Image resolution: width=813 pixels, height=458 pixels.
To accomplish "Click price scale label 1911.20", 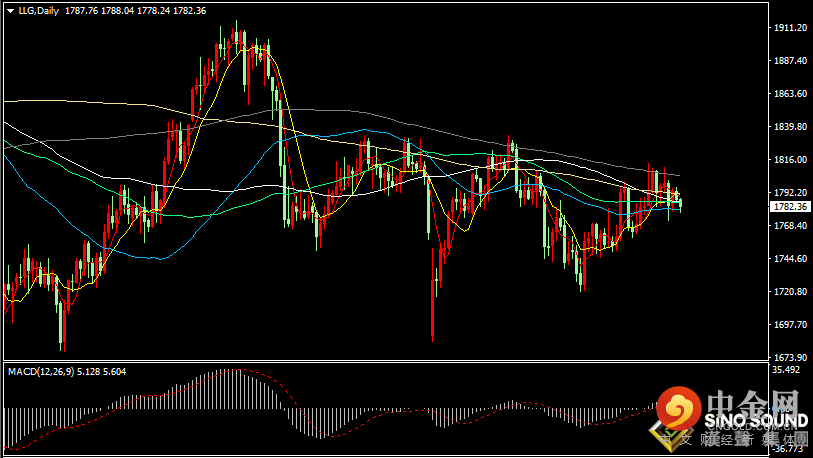I will coord(791,28).
